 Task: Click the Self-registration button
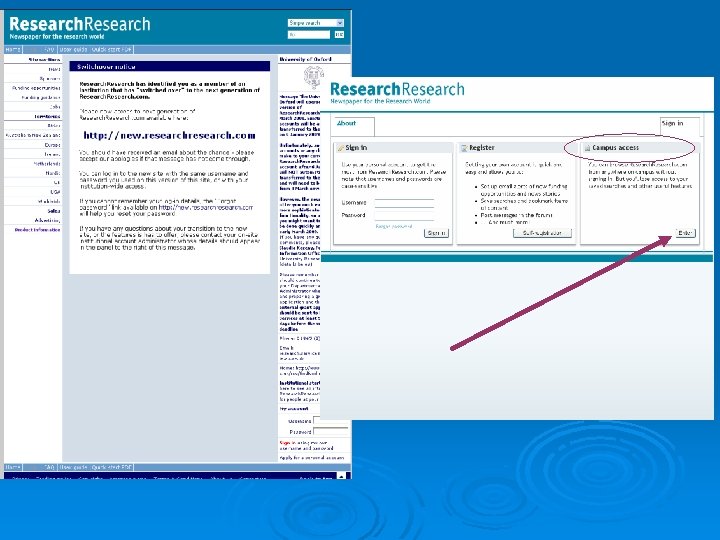coord(542,233)
